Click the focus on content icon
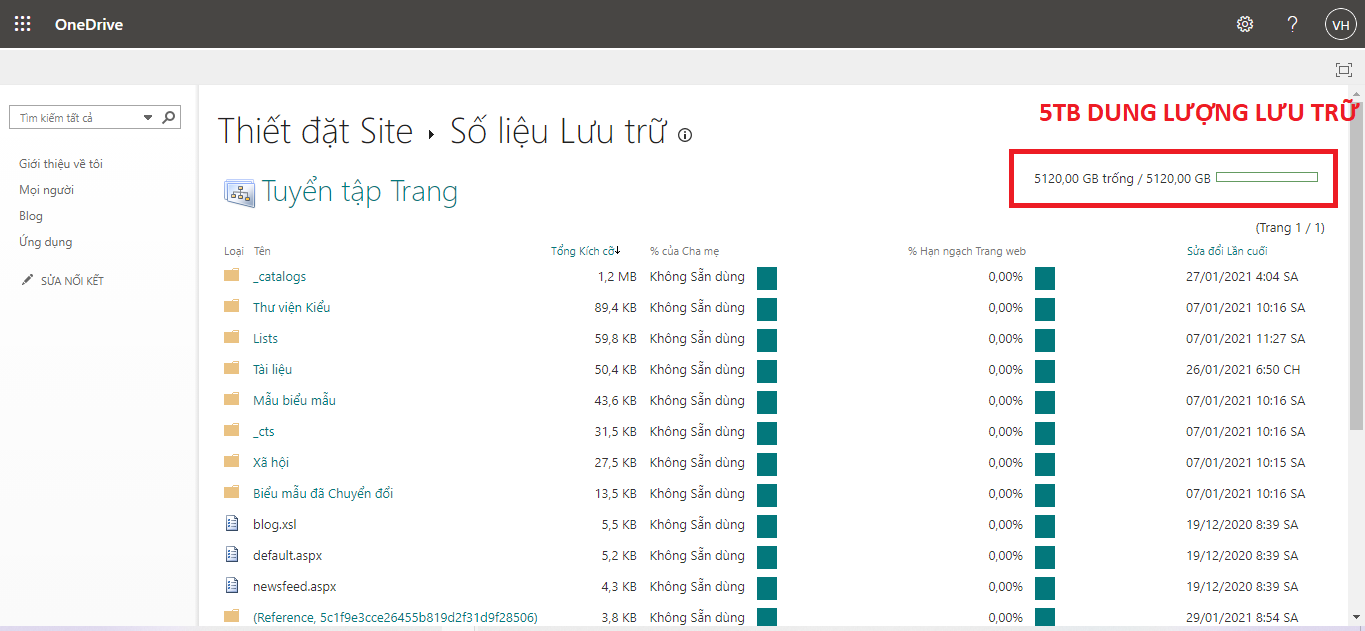Screen dimensions: 1365x631 (1343, 69)
